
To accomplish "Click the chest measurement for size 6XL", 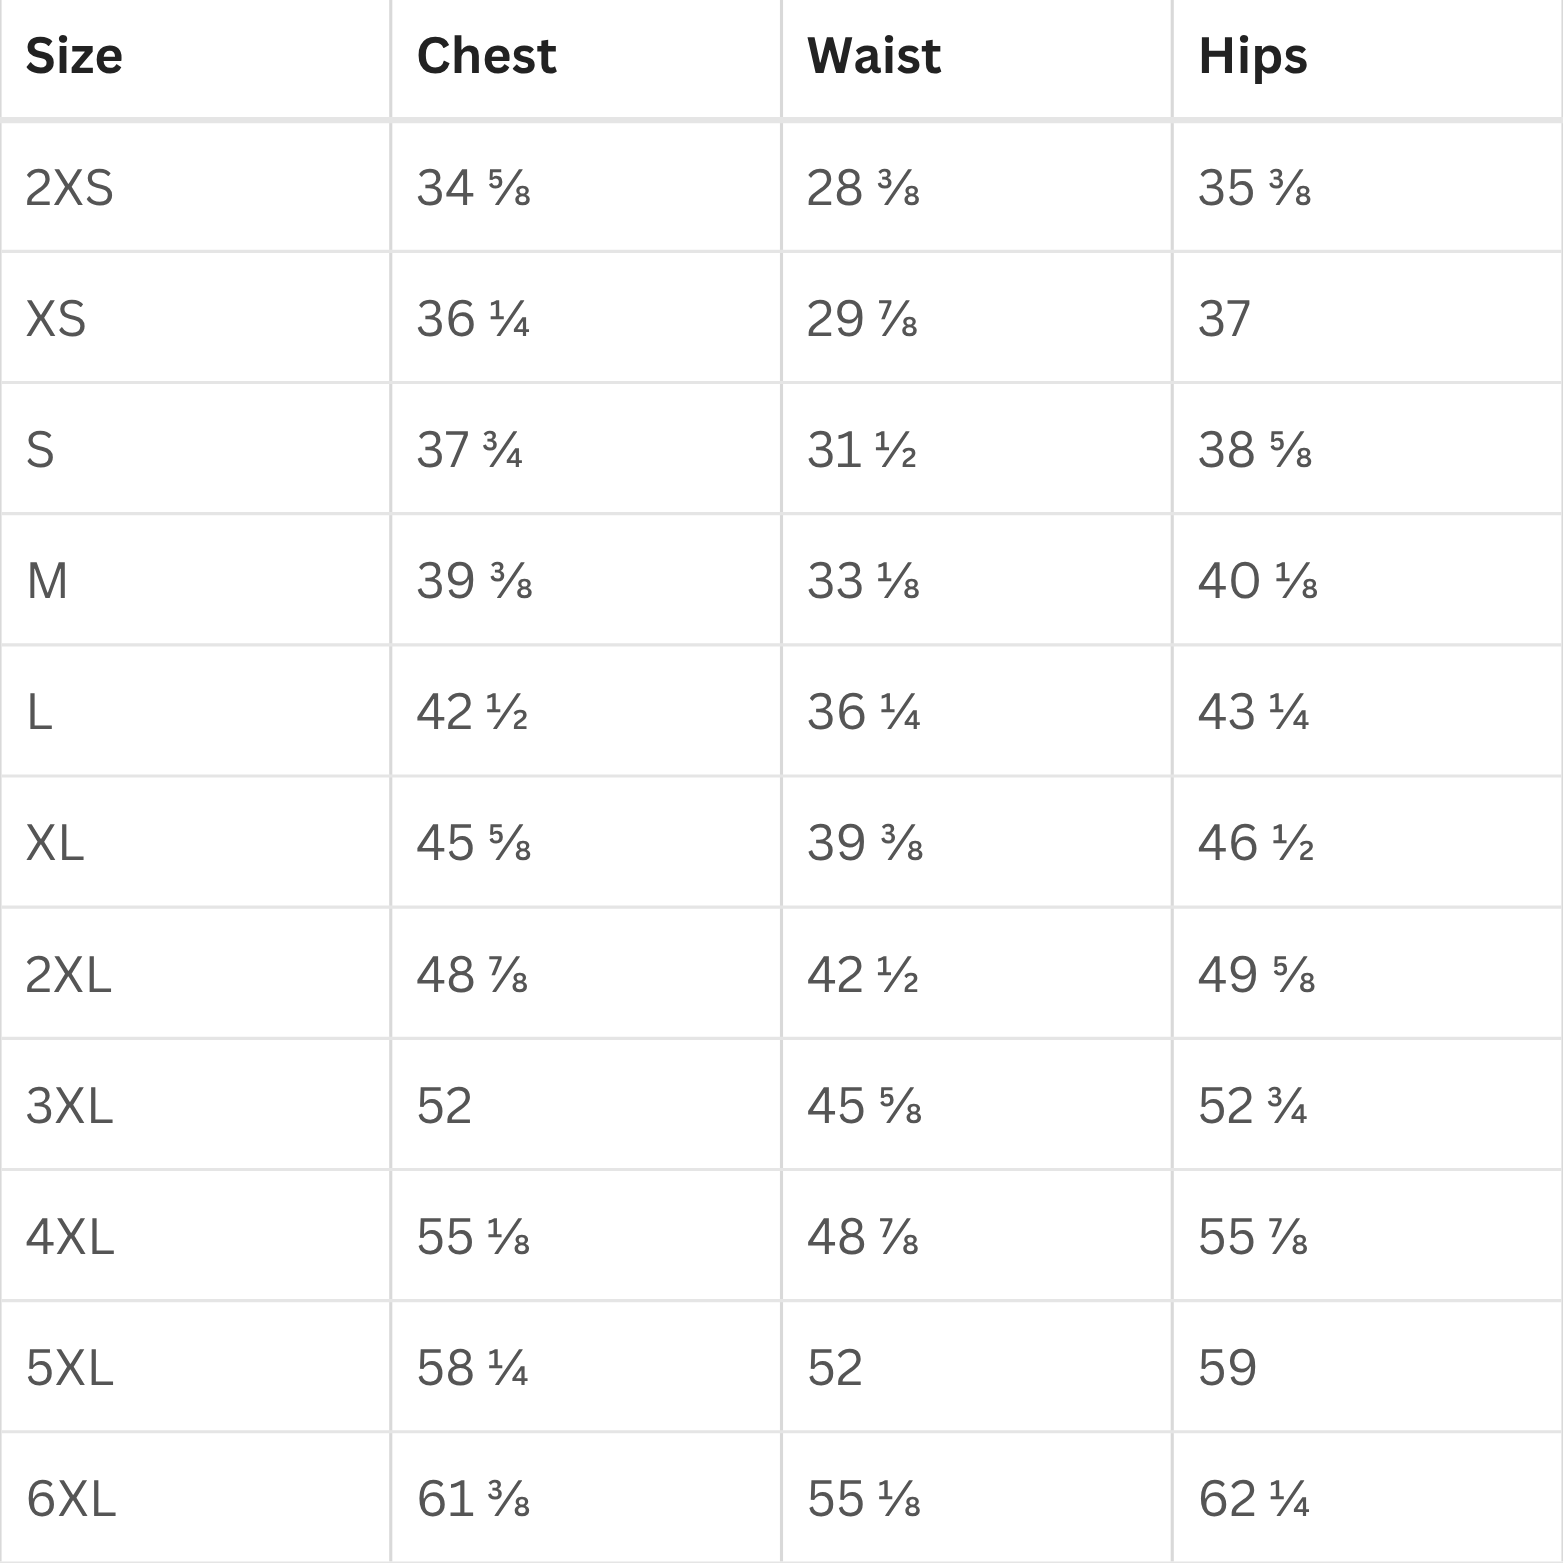I will click(472, 1498).
